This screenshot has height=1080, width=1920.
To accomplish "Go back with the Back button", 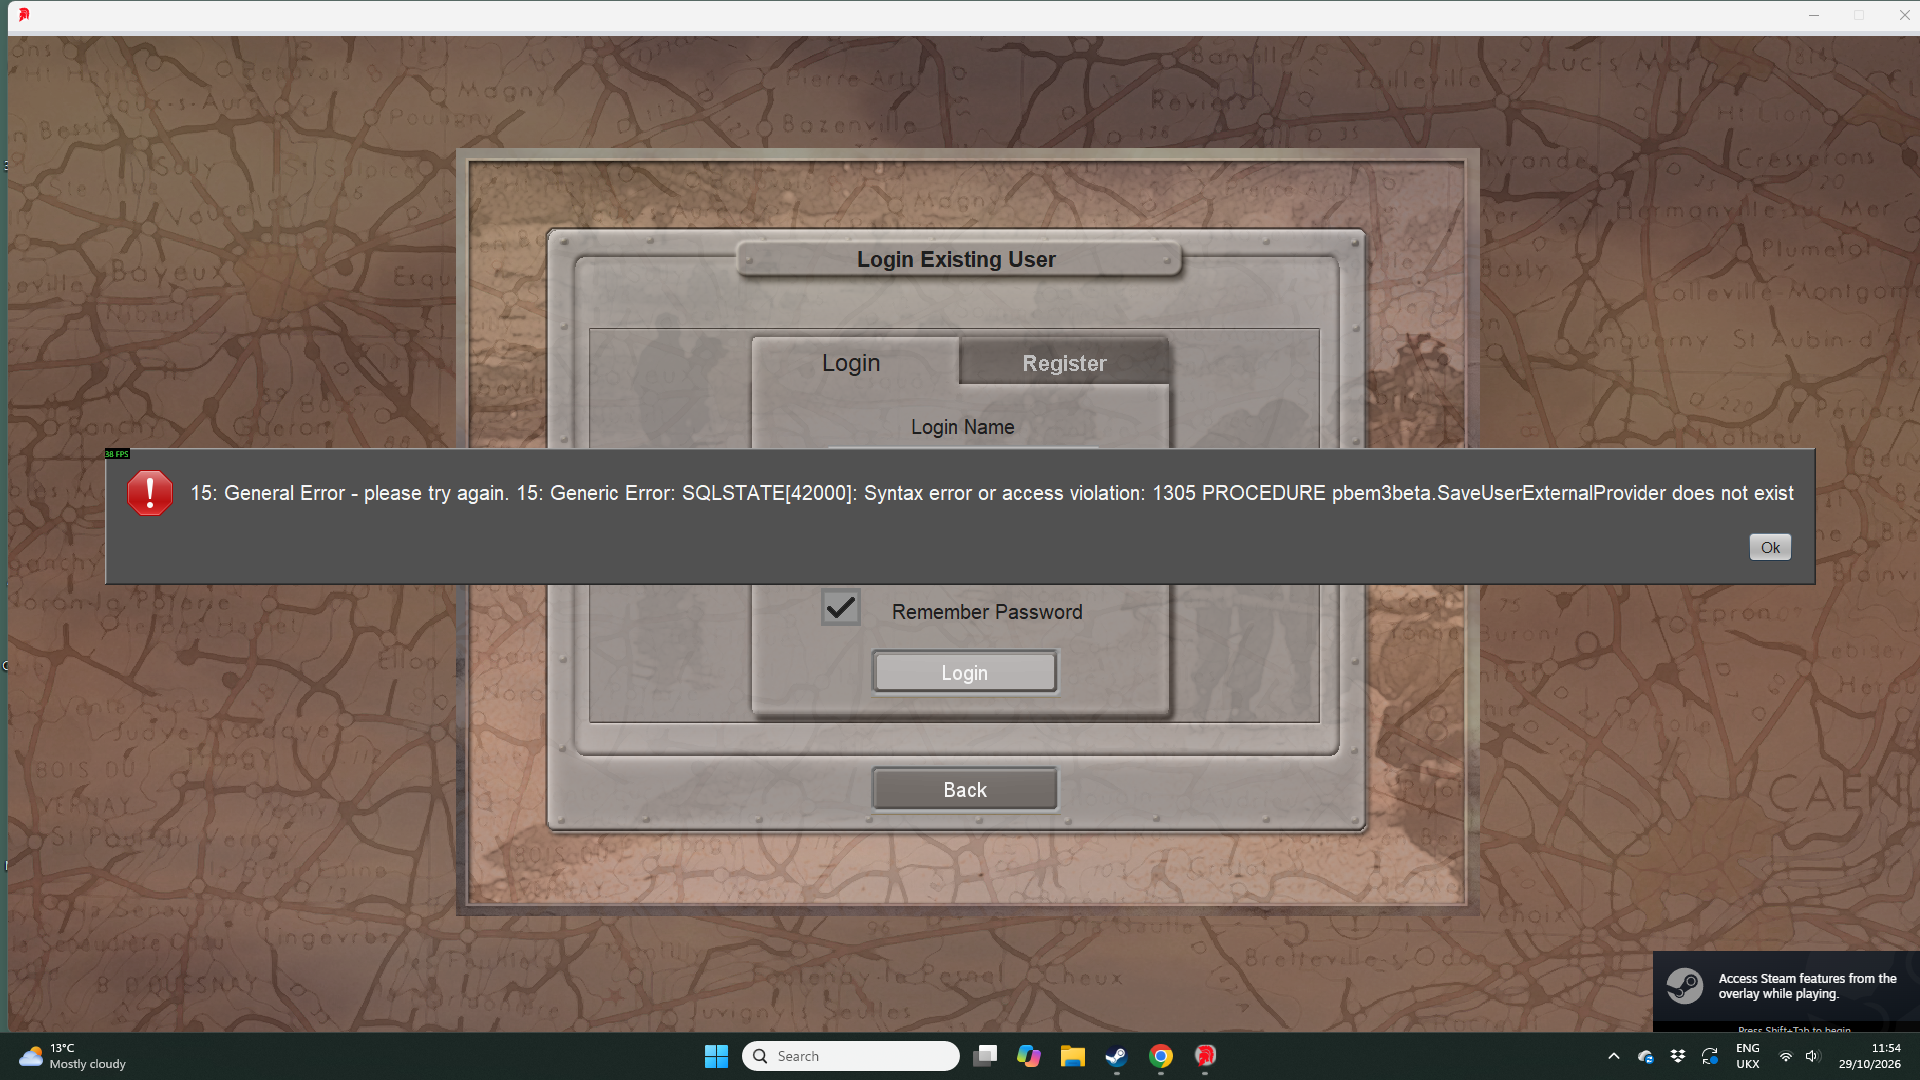I will pos(965,789).
